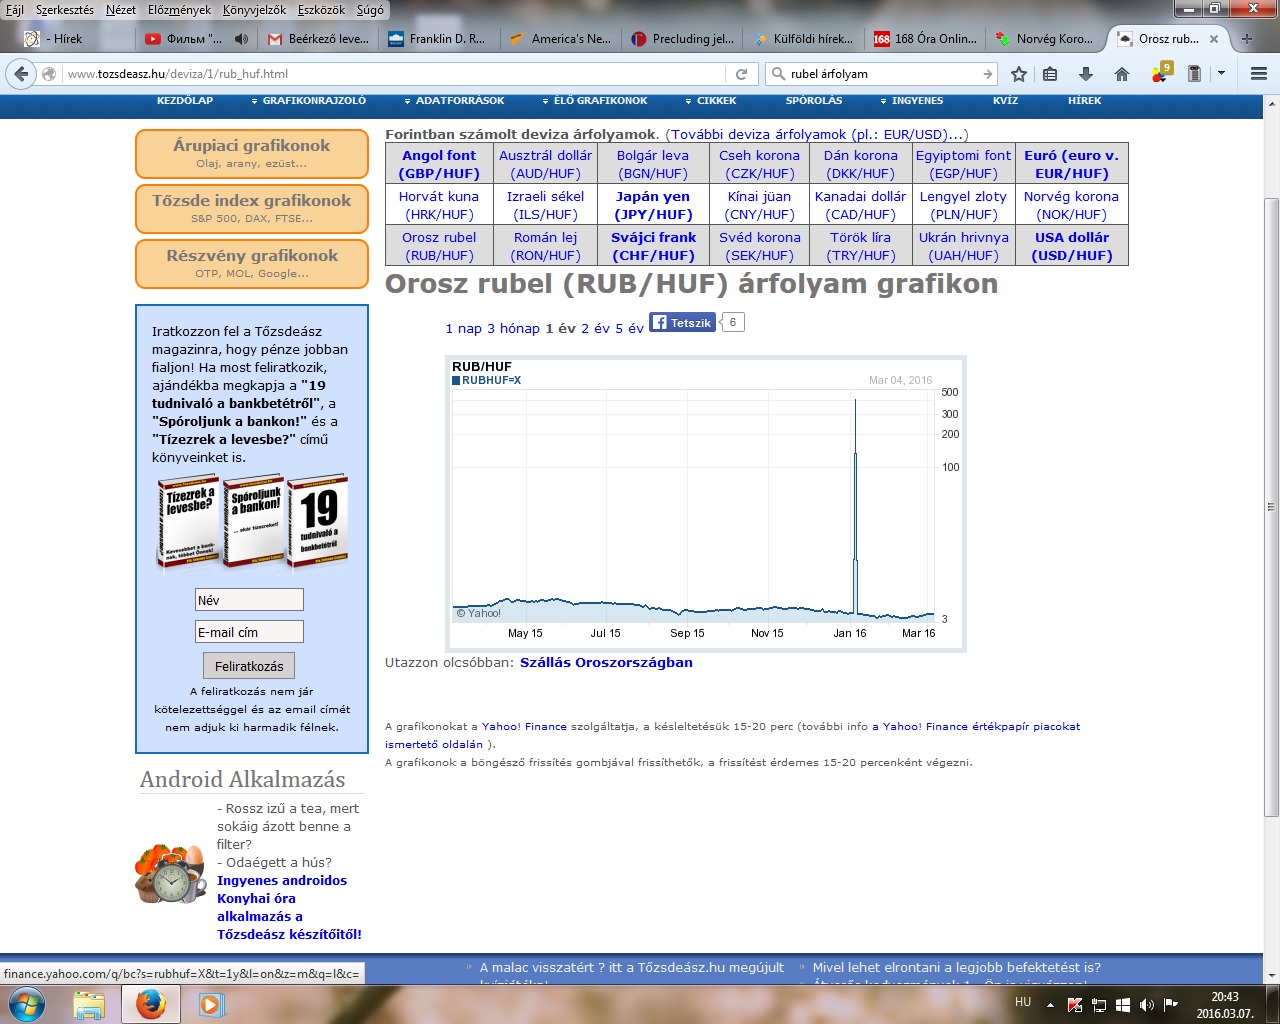This screenshot has height=1024, width=1280.
Task: Reload the page with the refresh icon
Action: (741, 74)
